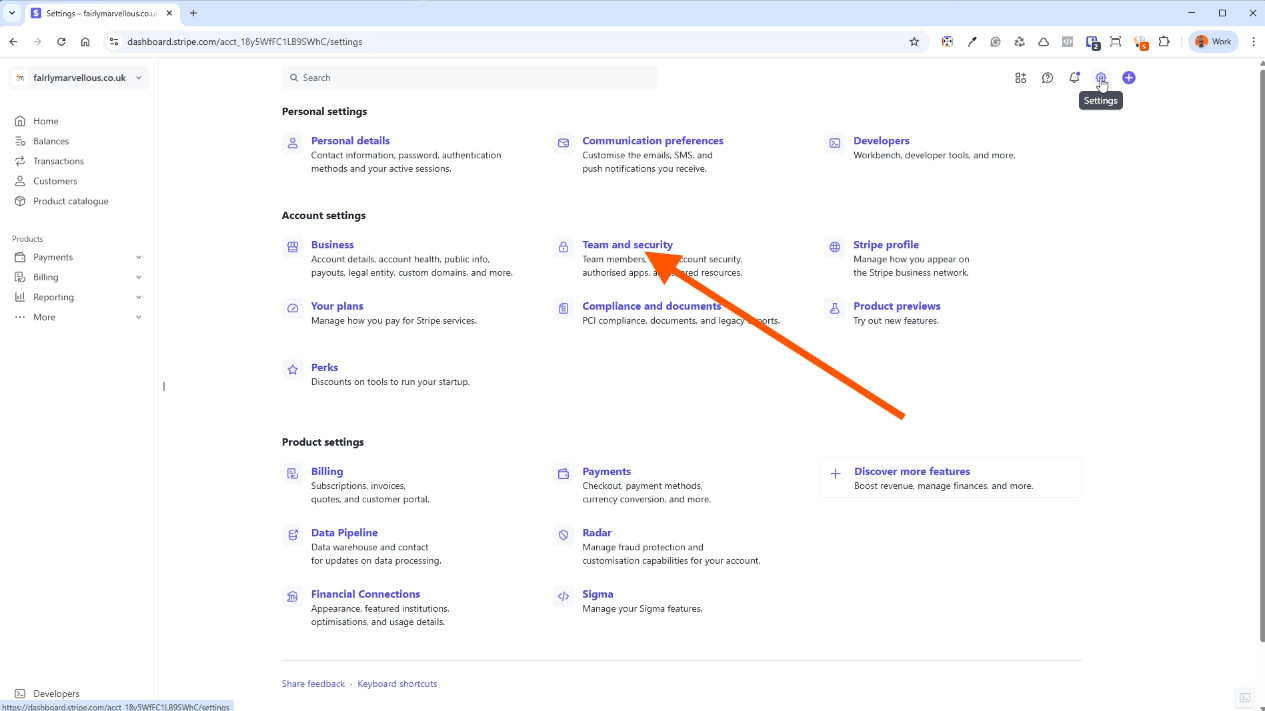Image resolution: width=1265 pixels, height=711 pixels.
Task: Click the Stripe profile globe icon
Action: [x=835, y=247]
